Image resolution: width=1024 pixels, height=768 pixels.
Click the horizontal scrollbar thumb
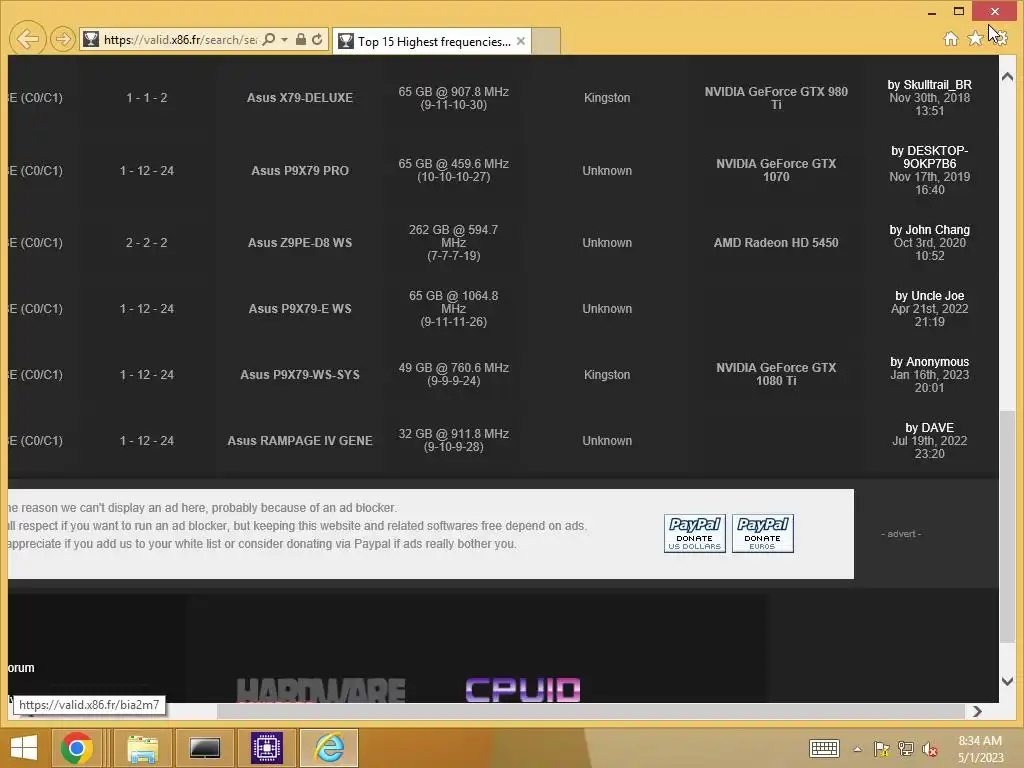(590, 711)
